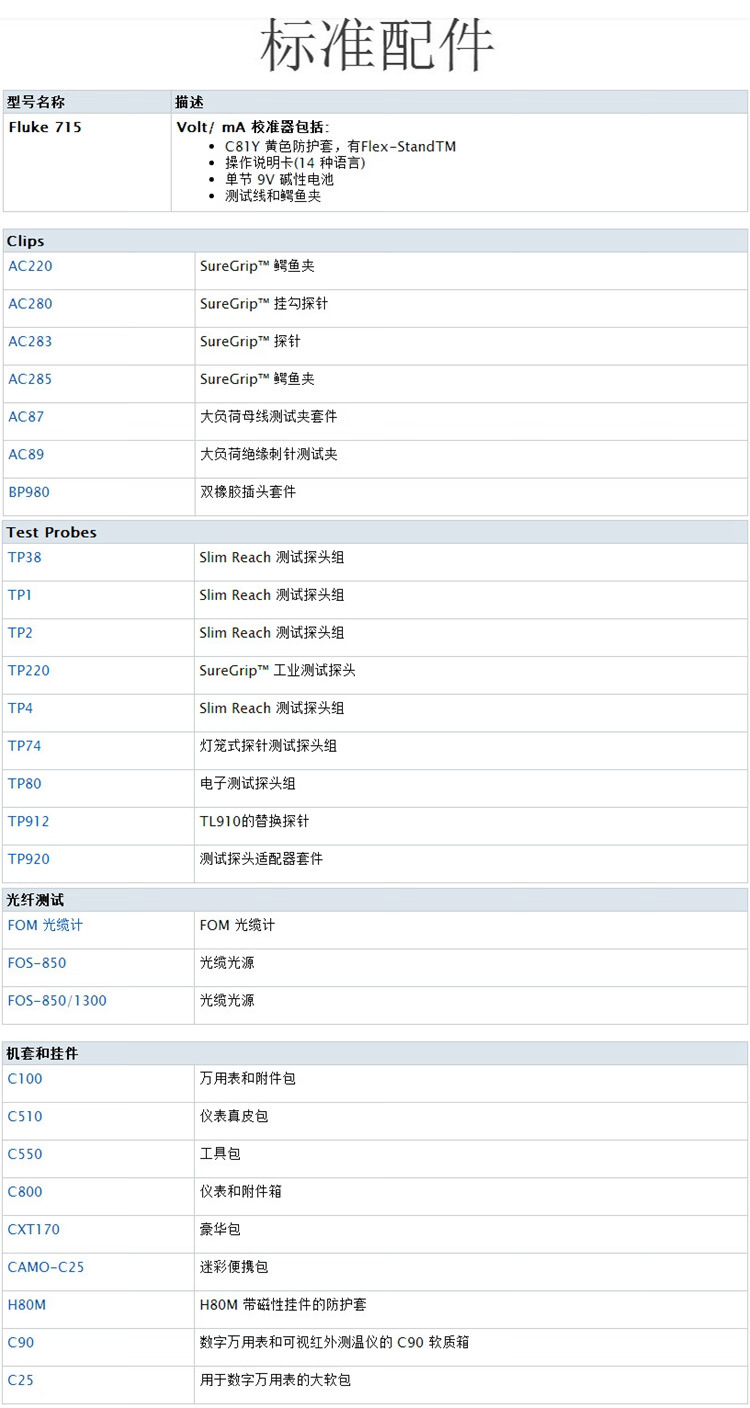Image resolution: width=750 pixels, height=1408 pixels.
Task: Open the C800 case link
Action: [25, 1192]
